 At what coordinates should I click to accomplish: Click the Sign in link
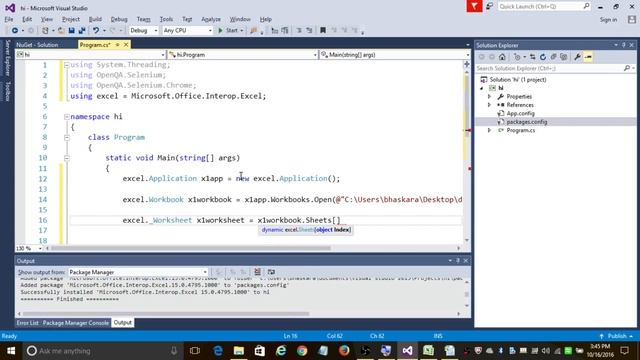pyautogui.click(x=608, y=20)
